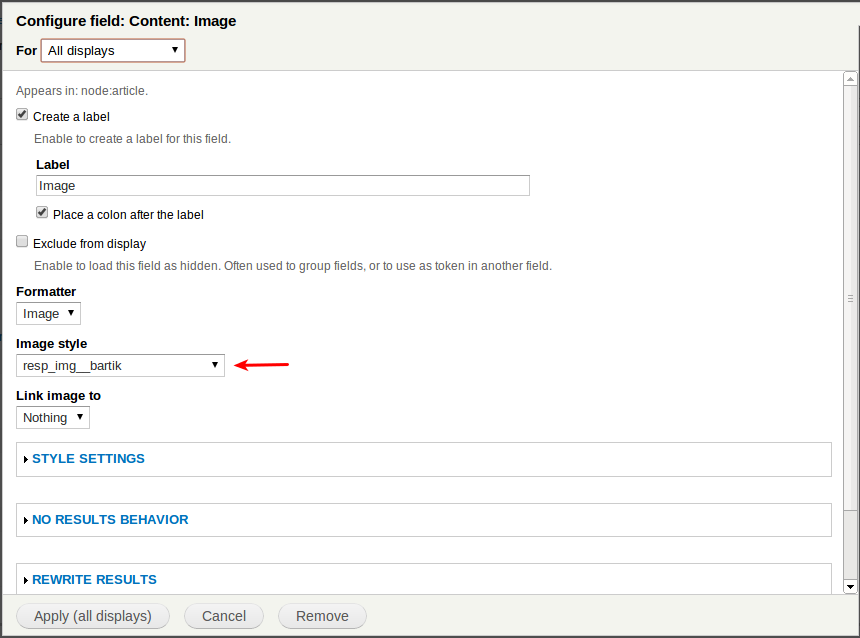Image resolution: width=860 pixels, height=638 pixels.
Task: Click the 'Enable to load this field as hidden' description
Action: pyautogui.click(x=293, y=266)
